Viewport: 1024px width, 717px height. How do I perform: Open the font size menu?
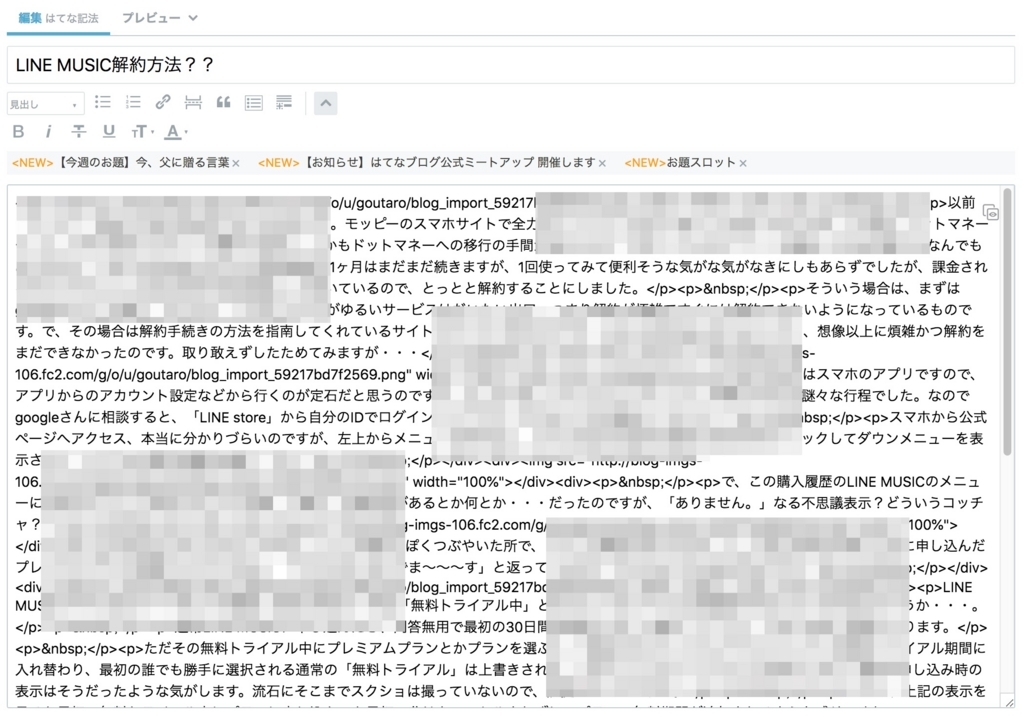click(x=142, y=132)
